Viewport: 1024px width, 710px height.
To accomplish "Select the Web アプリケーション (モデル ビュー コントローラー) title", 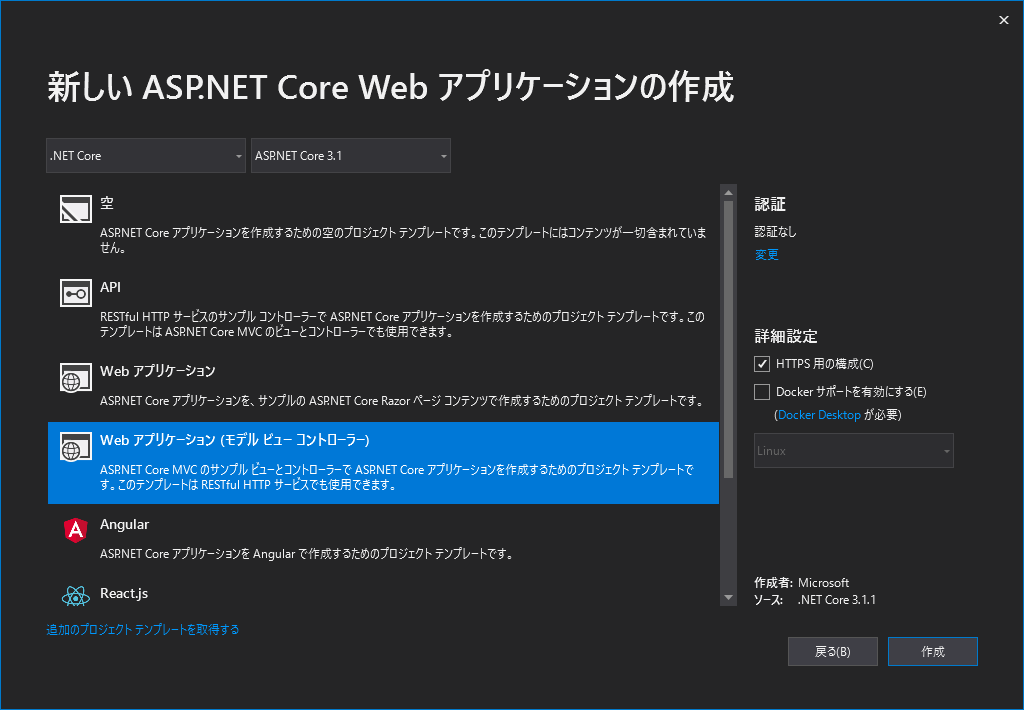I will coord(235,440).
